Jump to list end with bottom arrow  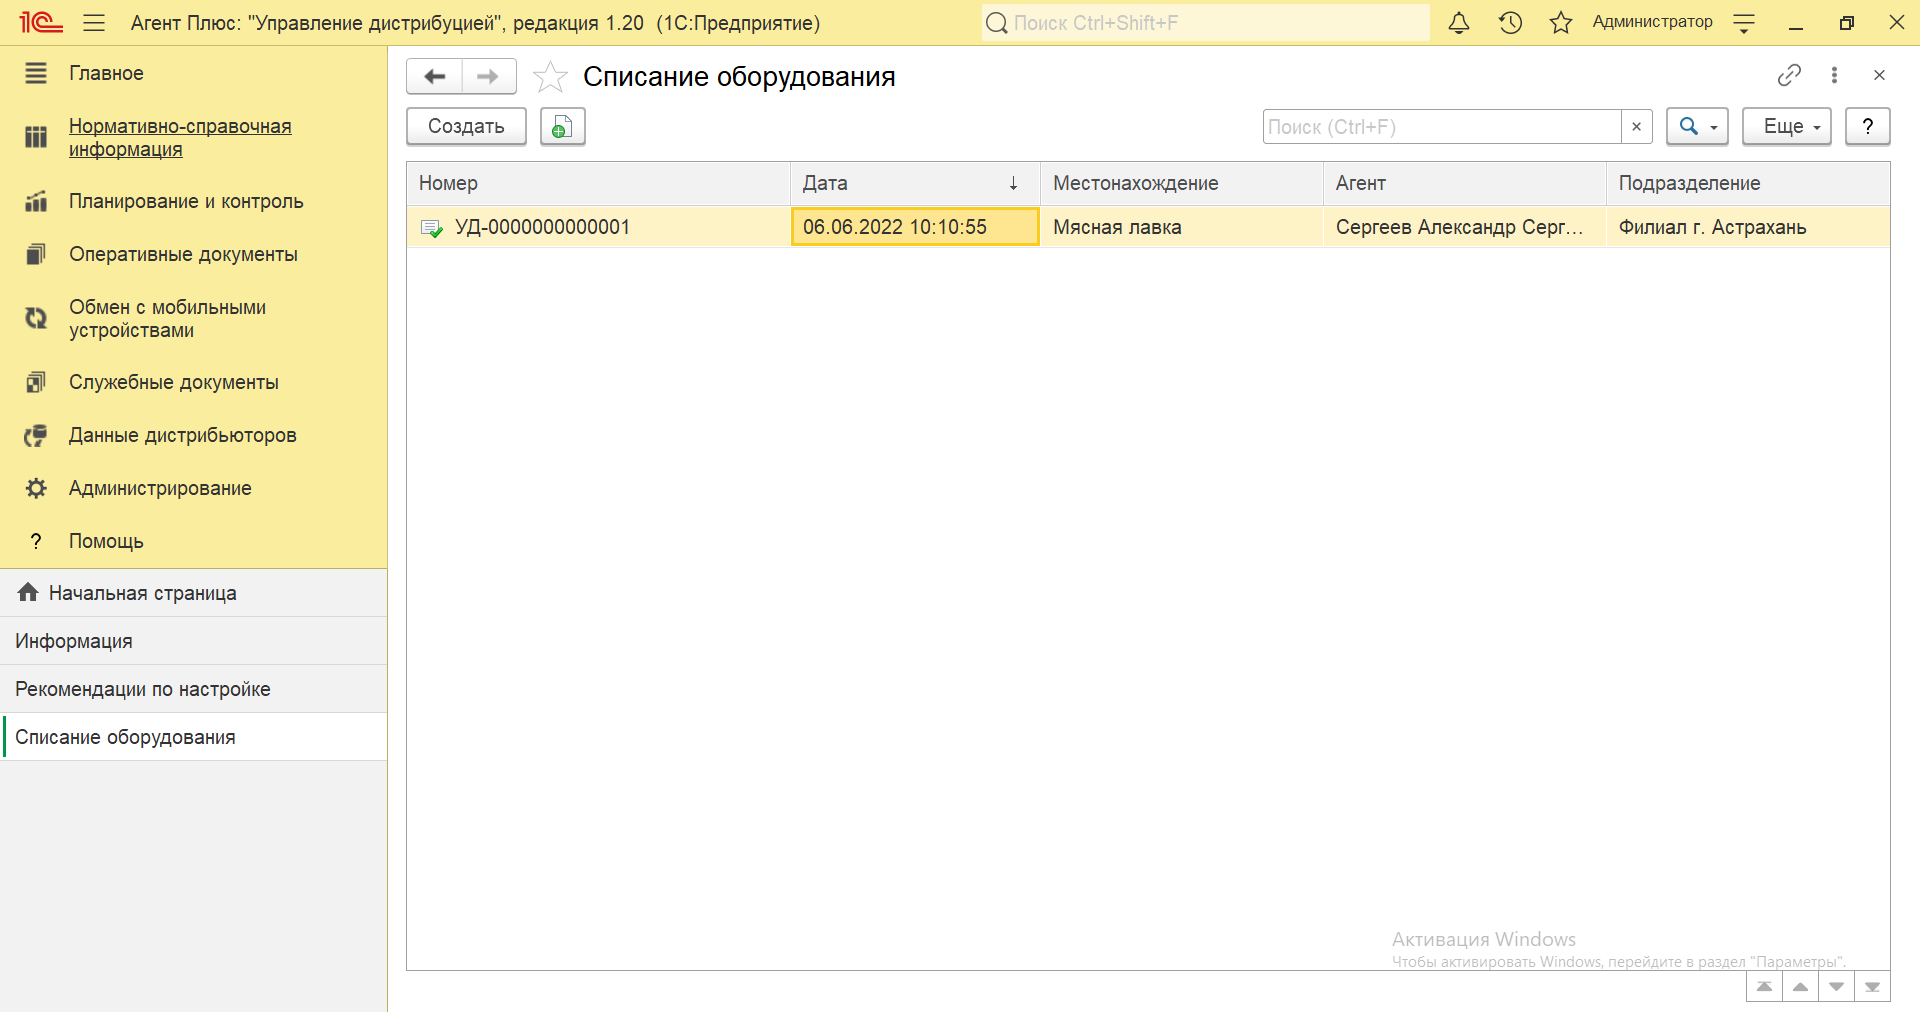pos(1872,987)
